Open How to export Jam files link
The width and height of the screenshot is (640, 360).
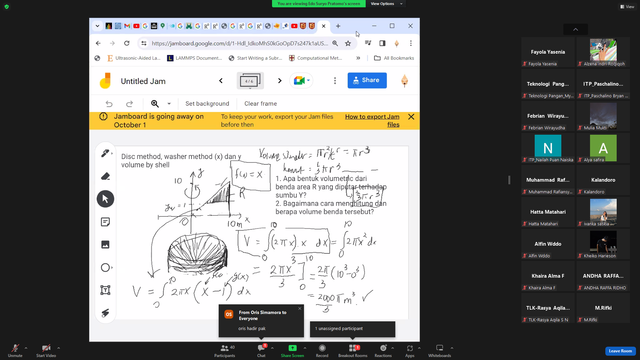(372, 120)
